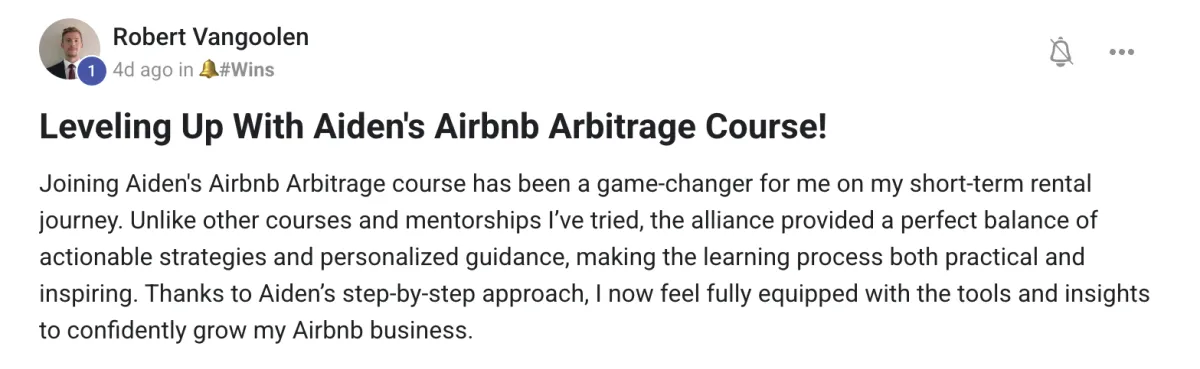Toggle the post notification bell icon
The height and width of the screenshot is (369, 1200).
pos(1061,52)
